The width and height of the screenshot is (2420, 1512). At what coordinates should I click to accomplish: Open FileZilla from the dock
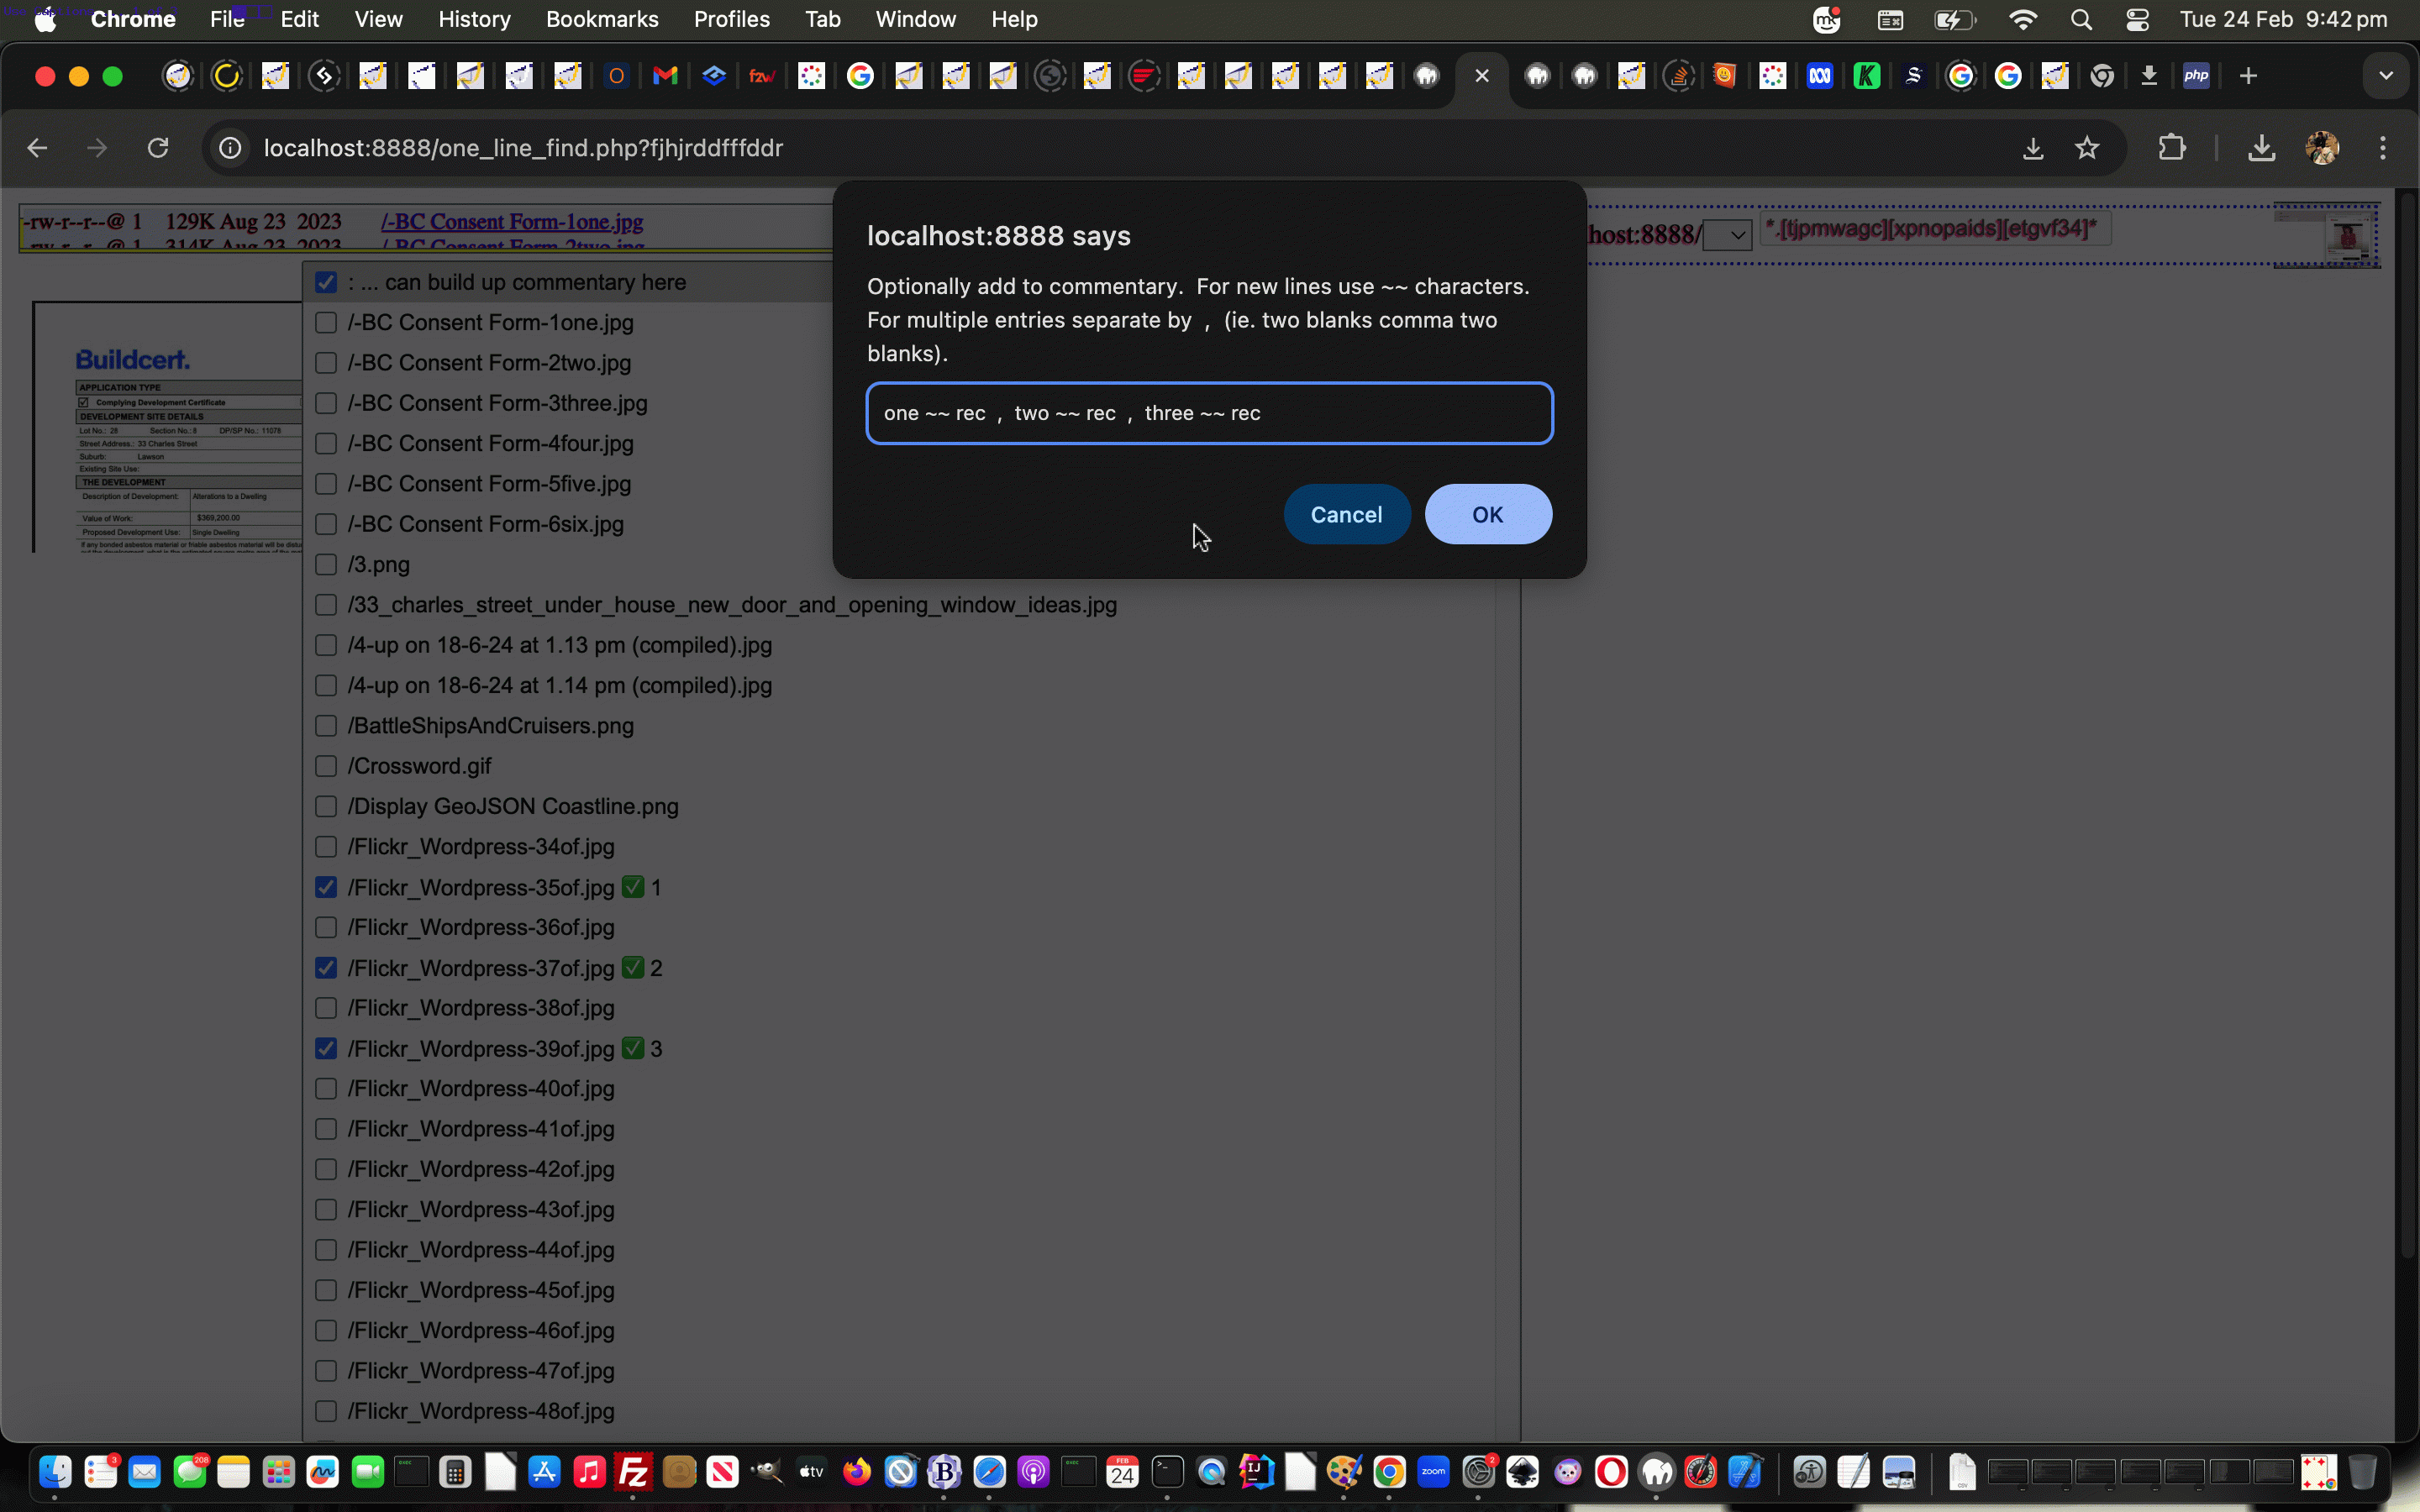click(634, 1472)
